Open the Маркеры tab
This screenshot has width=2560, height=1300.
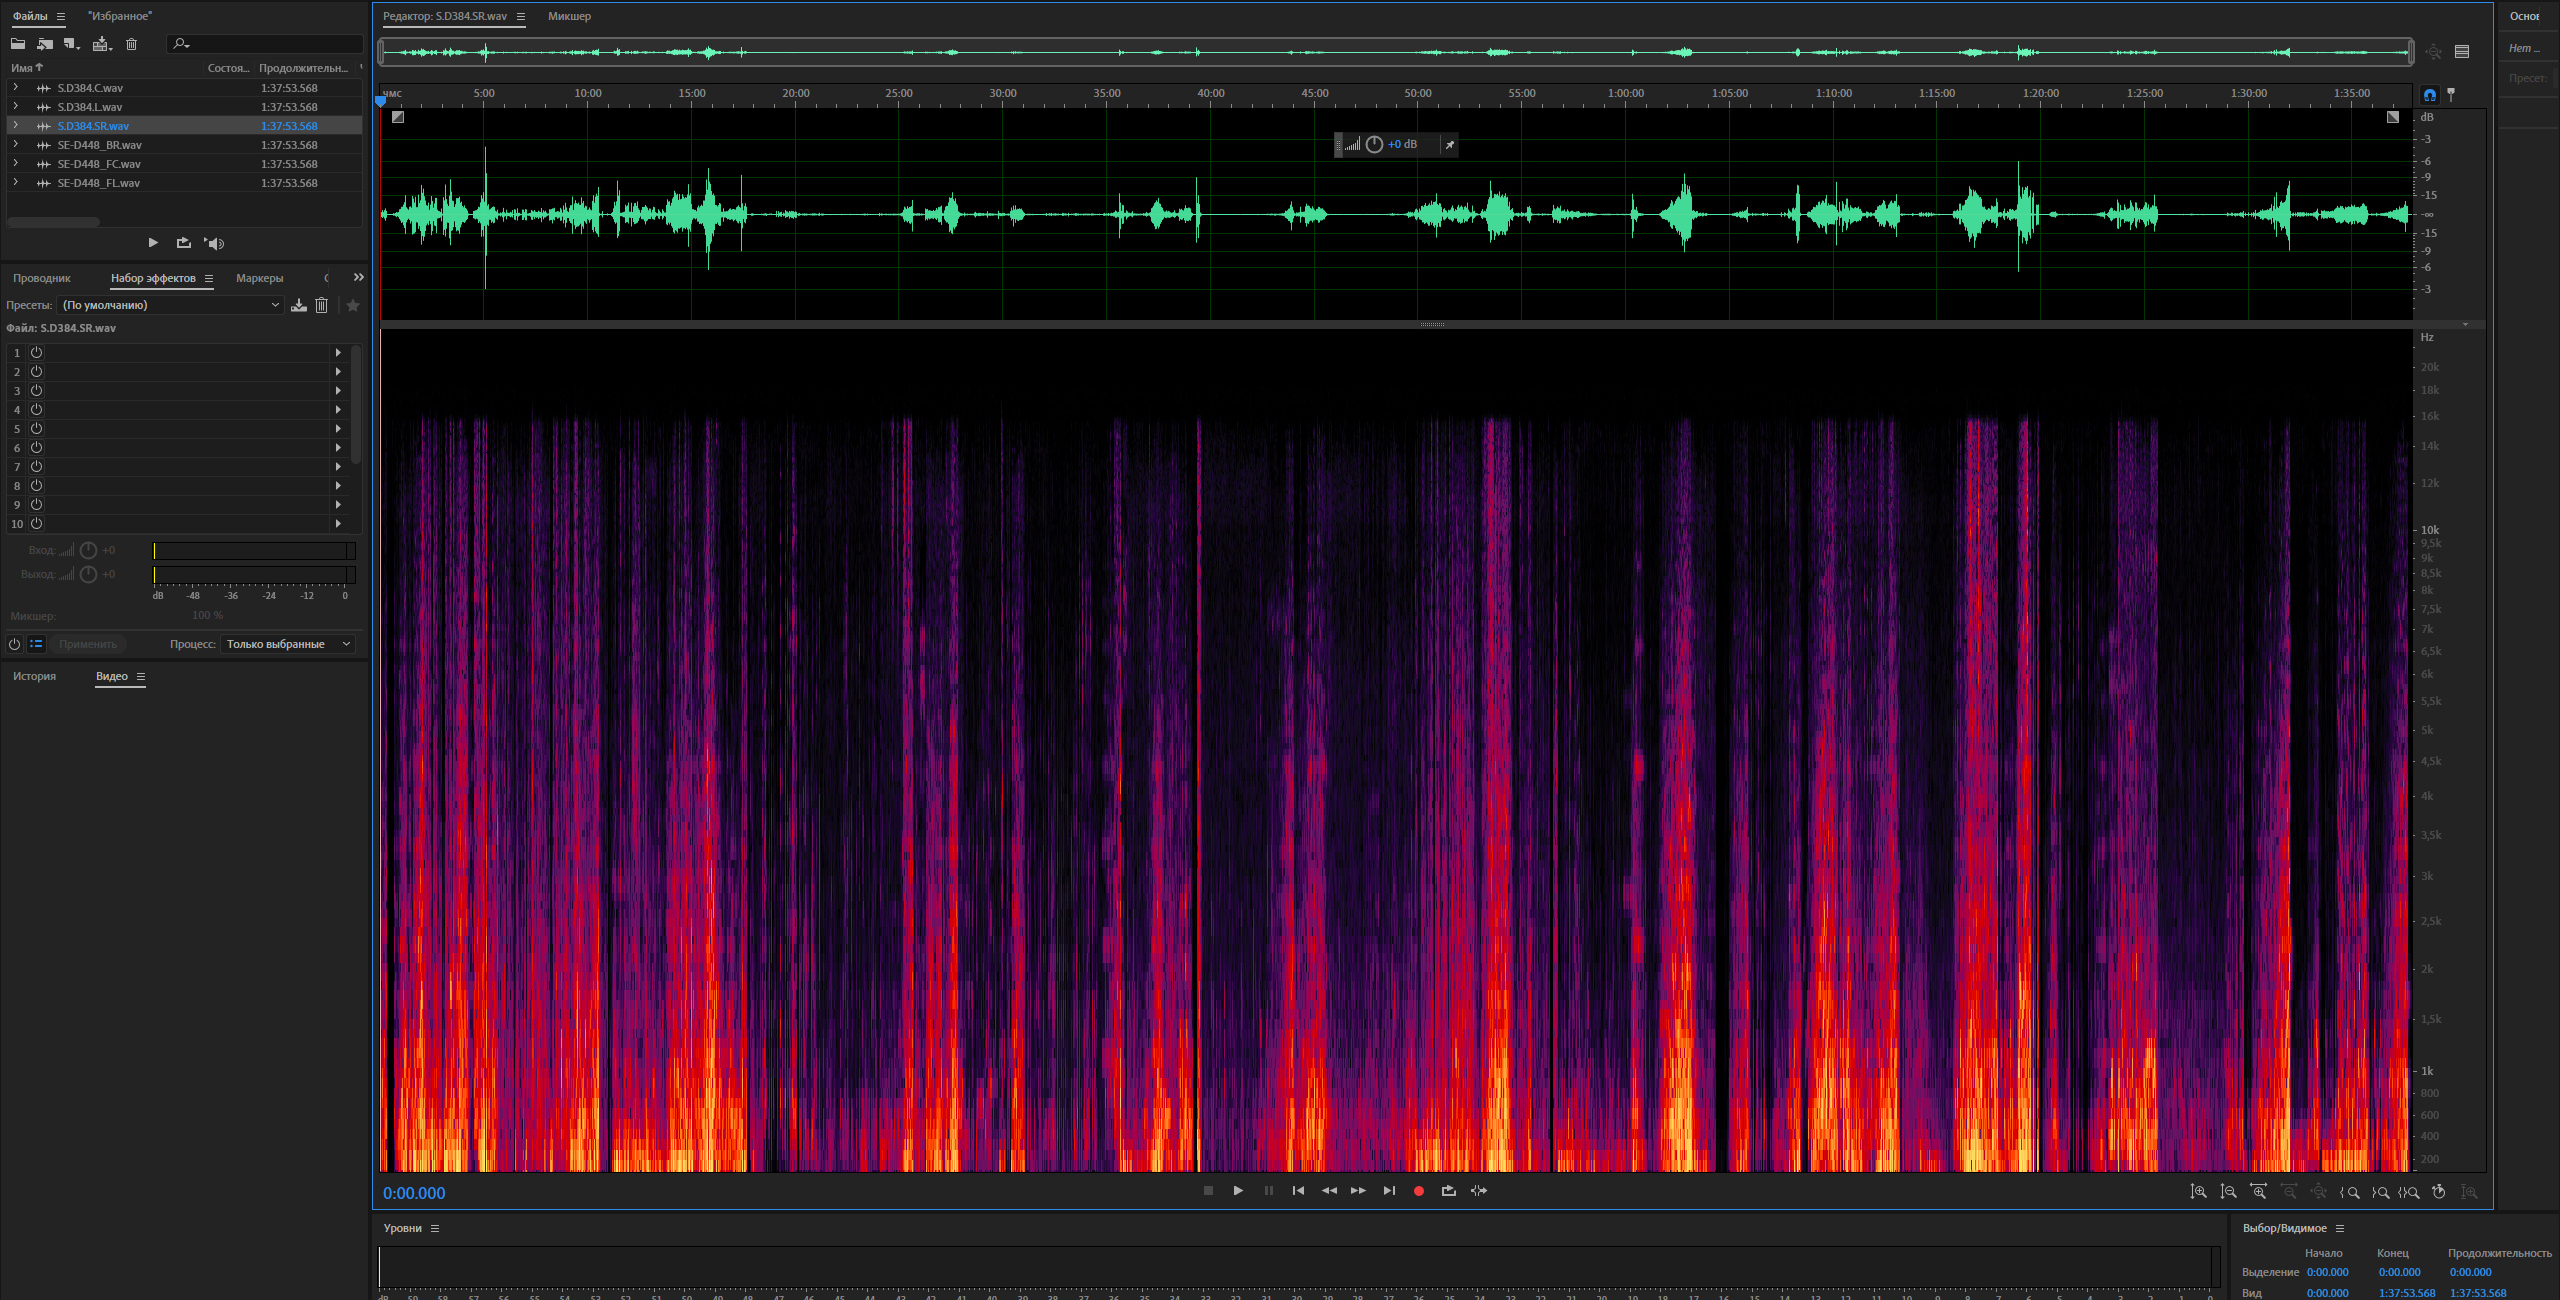click(x=259, y=278)
